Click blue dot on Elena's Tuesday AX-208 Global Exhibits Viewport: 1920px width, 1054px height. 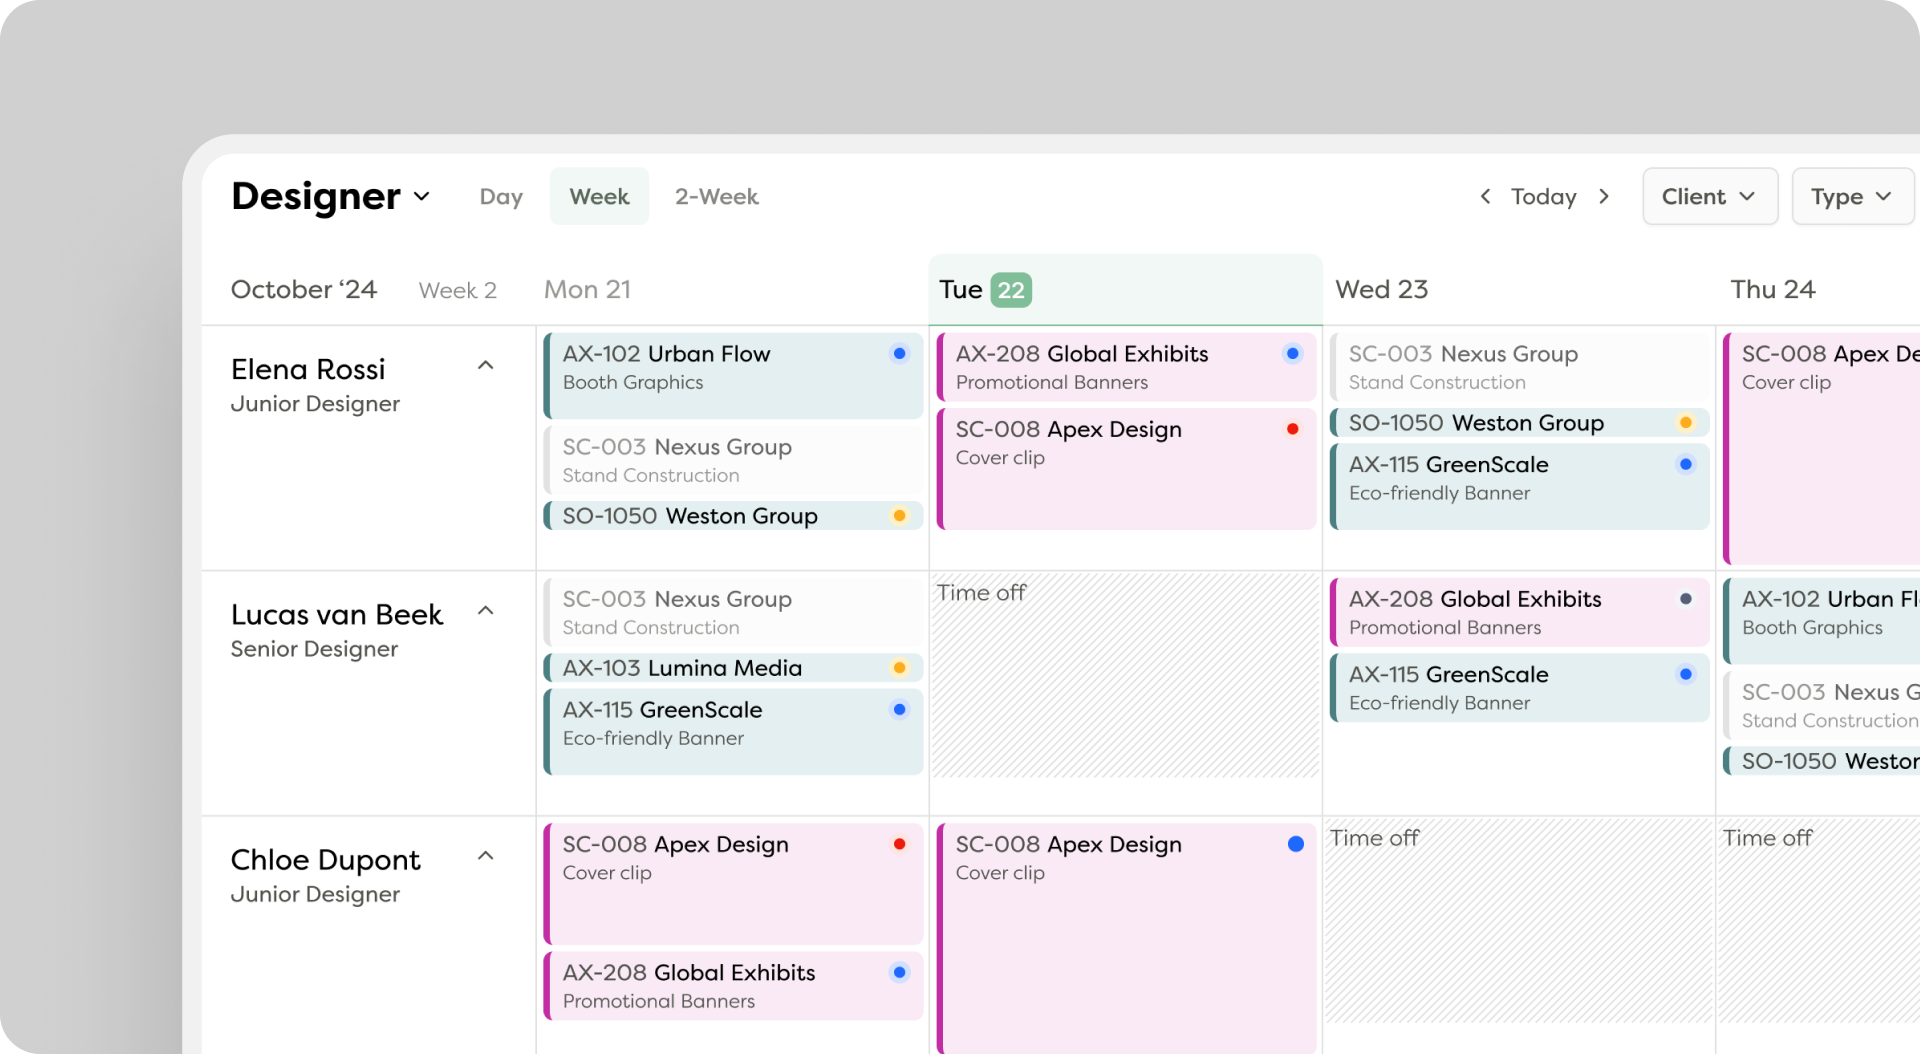coord(1293,353)
